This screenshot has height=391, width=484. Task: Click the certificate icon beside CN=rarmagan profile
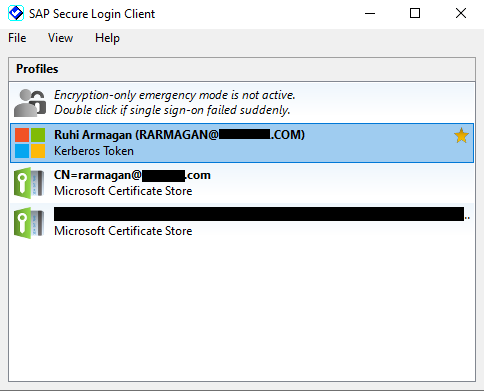point(29,183)
